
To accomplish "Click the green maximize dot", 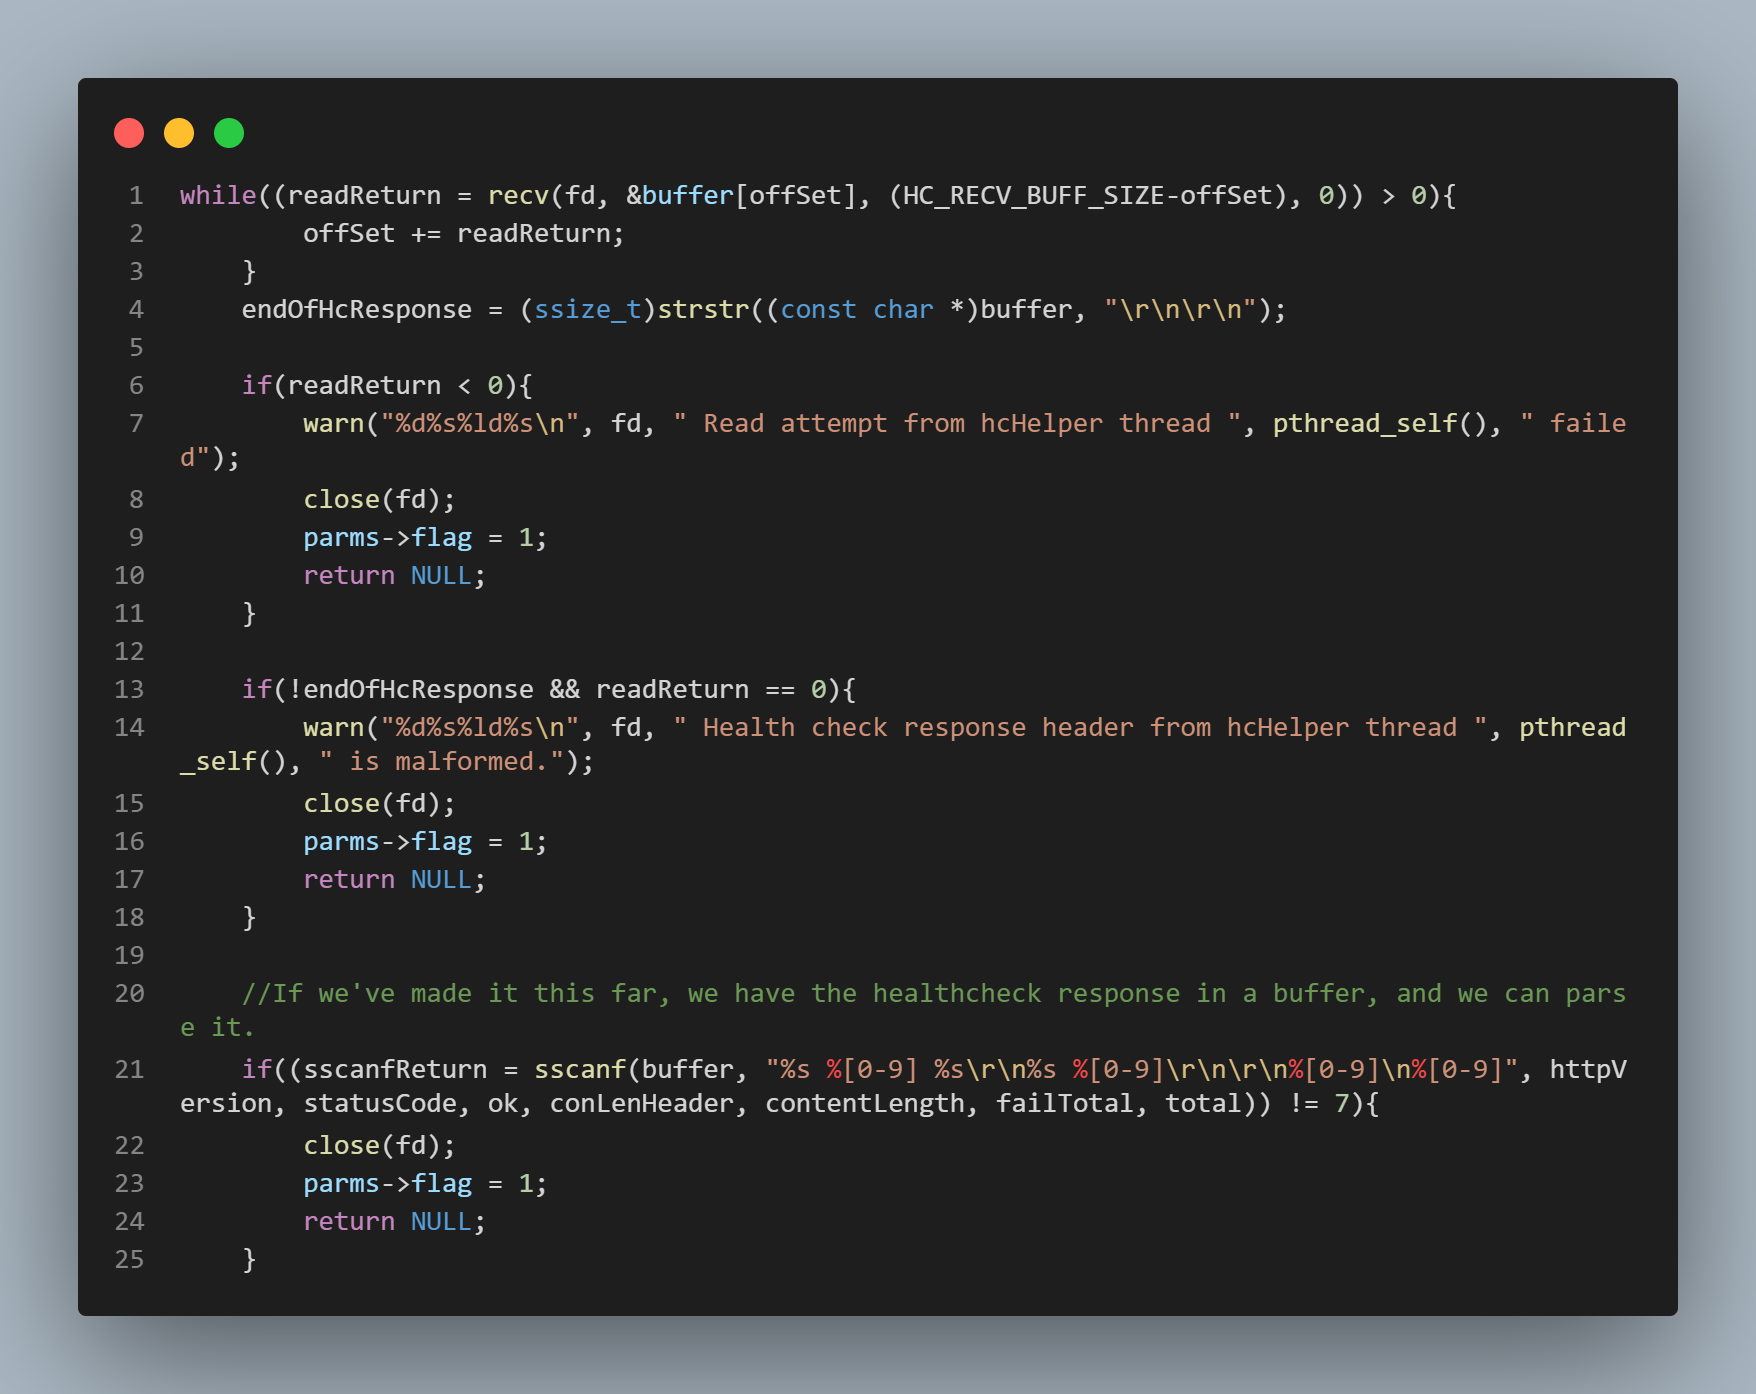I will pos(229,133).
